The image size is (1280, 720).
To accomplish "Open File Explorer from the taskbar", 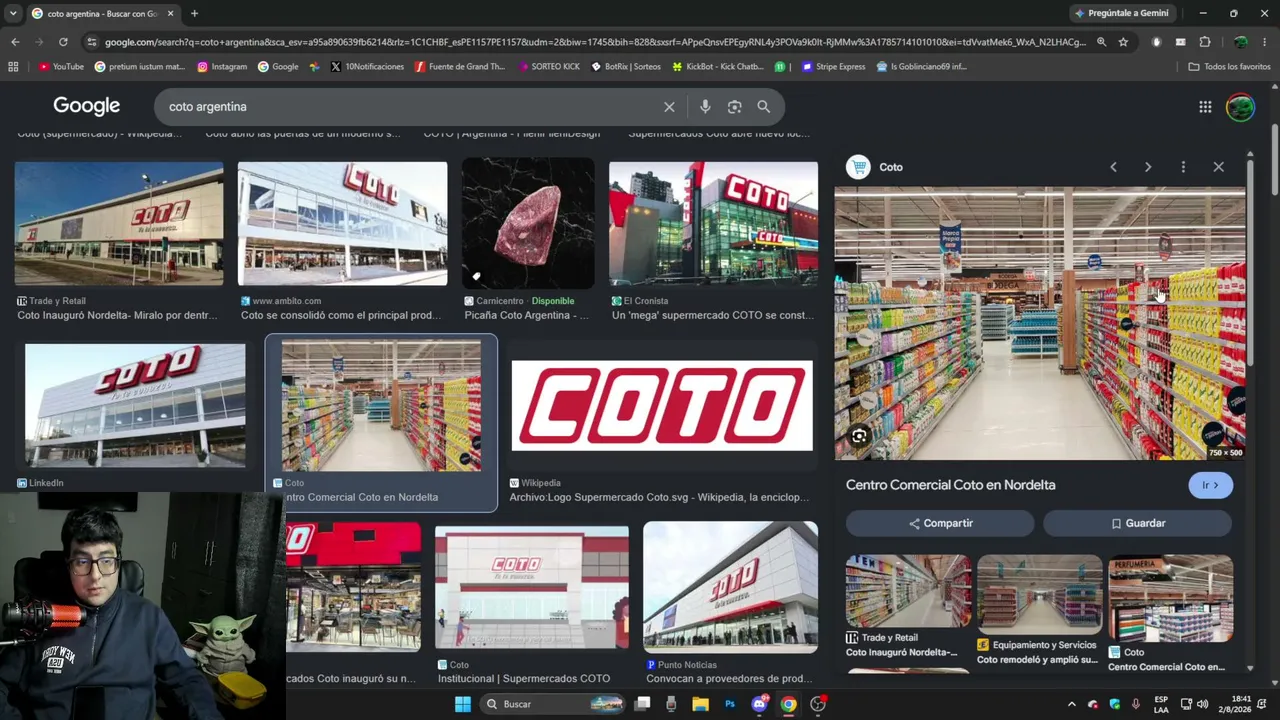I will 700,704.
